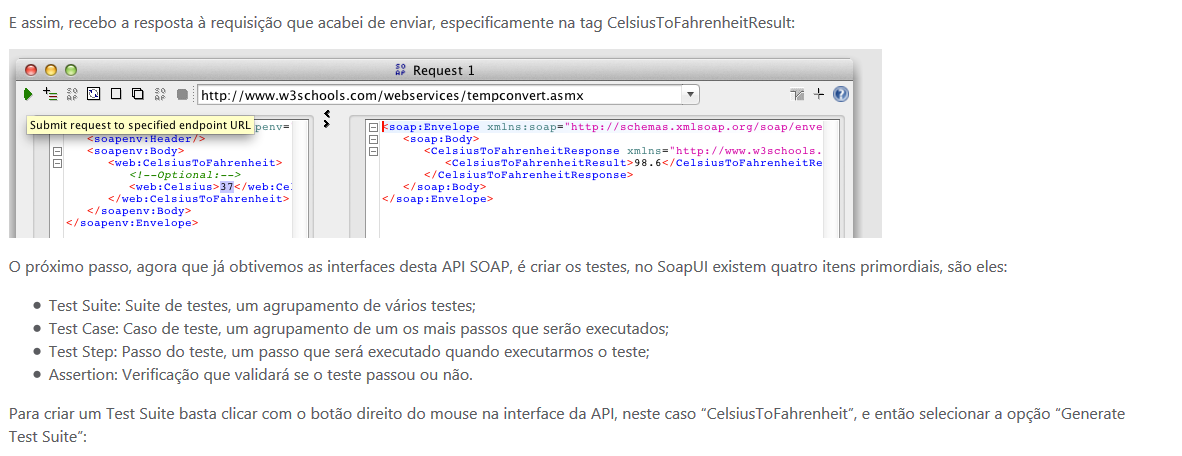Collapse the CelsiusToFahrenheitResponse node

(373, 151)
